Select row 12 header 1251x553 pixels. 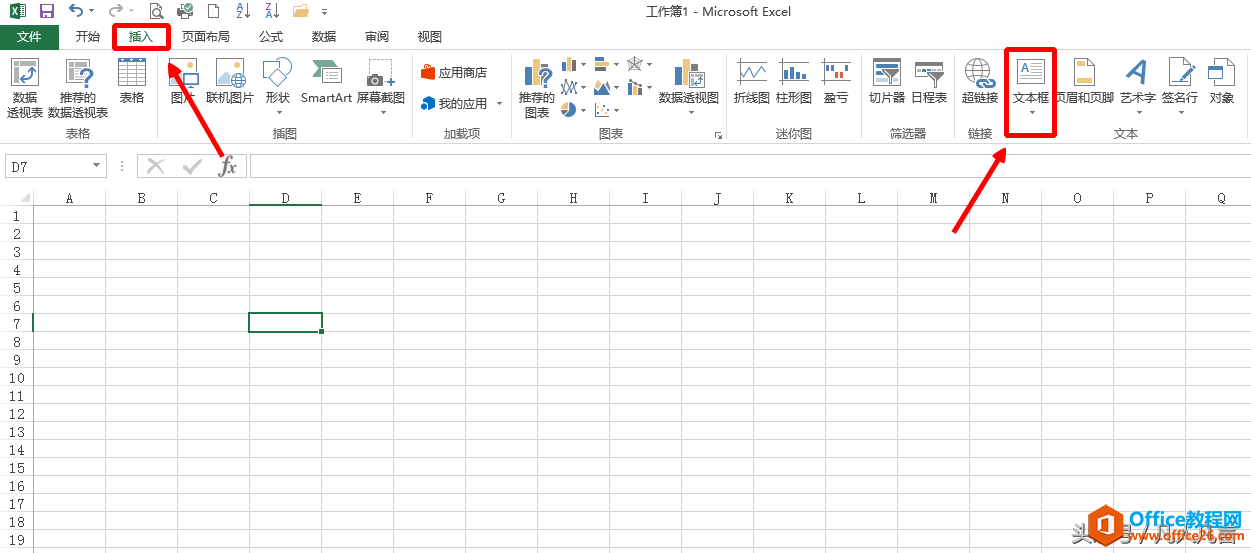(x=16, y=414)
